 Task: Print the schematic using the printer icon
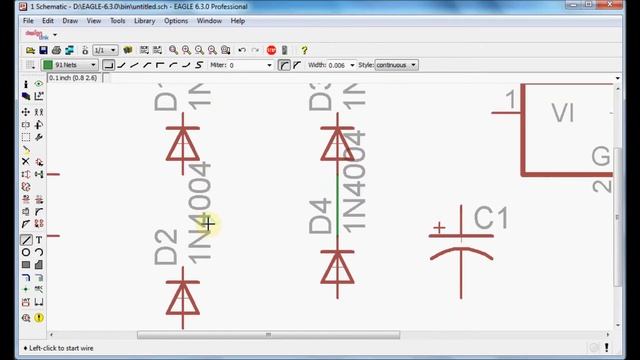pyautogui.click(x=56, y=50)
